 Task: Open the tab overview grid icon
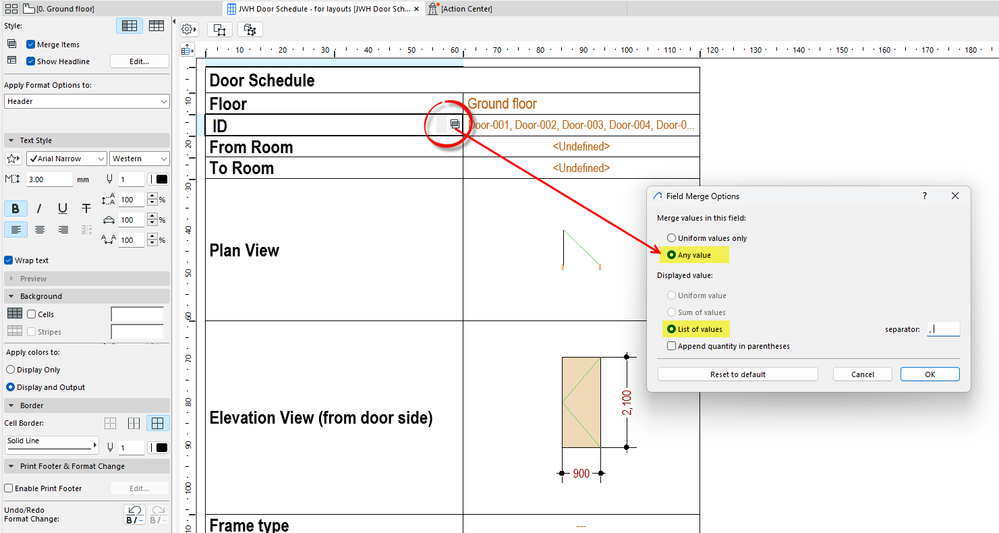[11, 8]
